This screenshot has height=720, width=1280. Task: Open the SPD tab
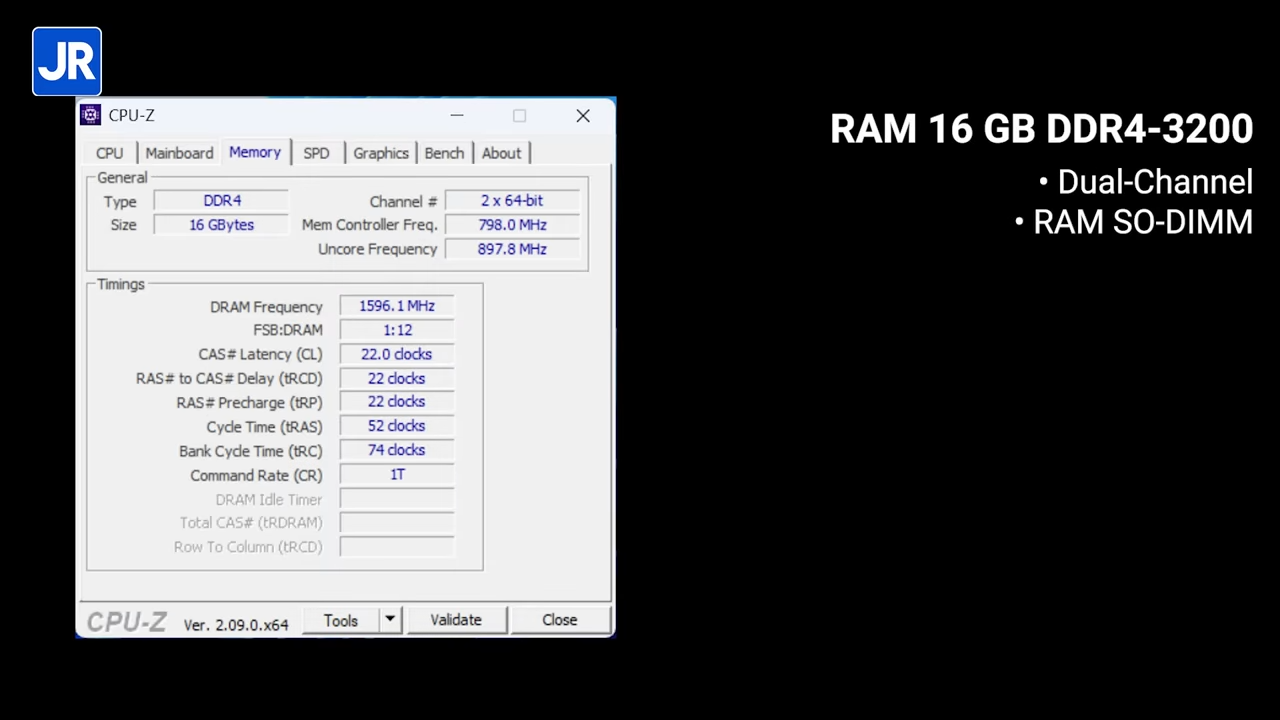(x=316, y=153)
